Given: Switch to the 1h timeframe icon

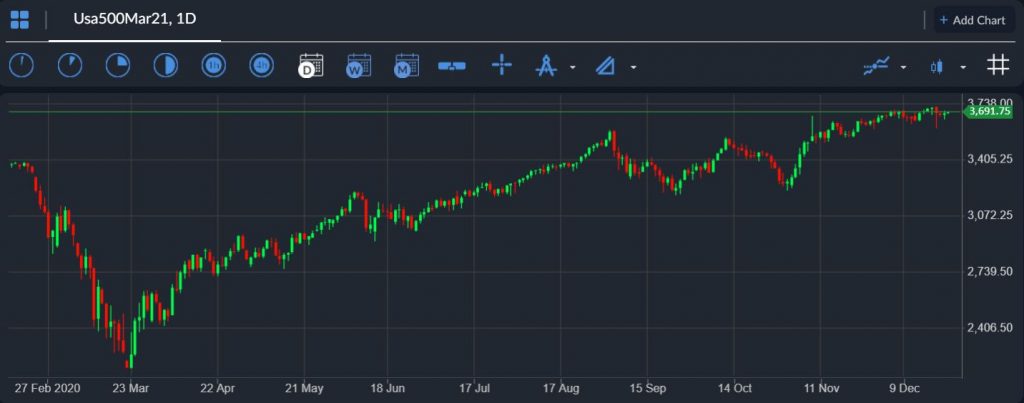Looking at the screenshot, I should (214, 66).
